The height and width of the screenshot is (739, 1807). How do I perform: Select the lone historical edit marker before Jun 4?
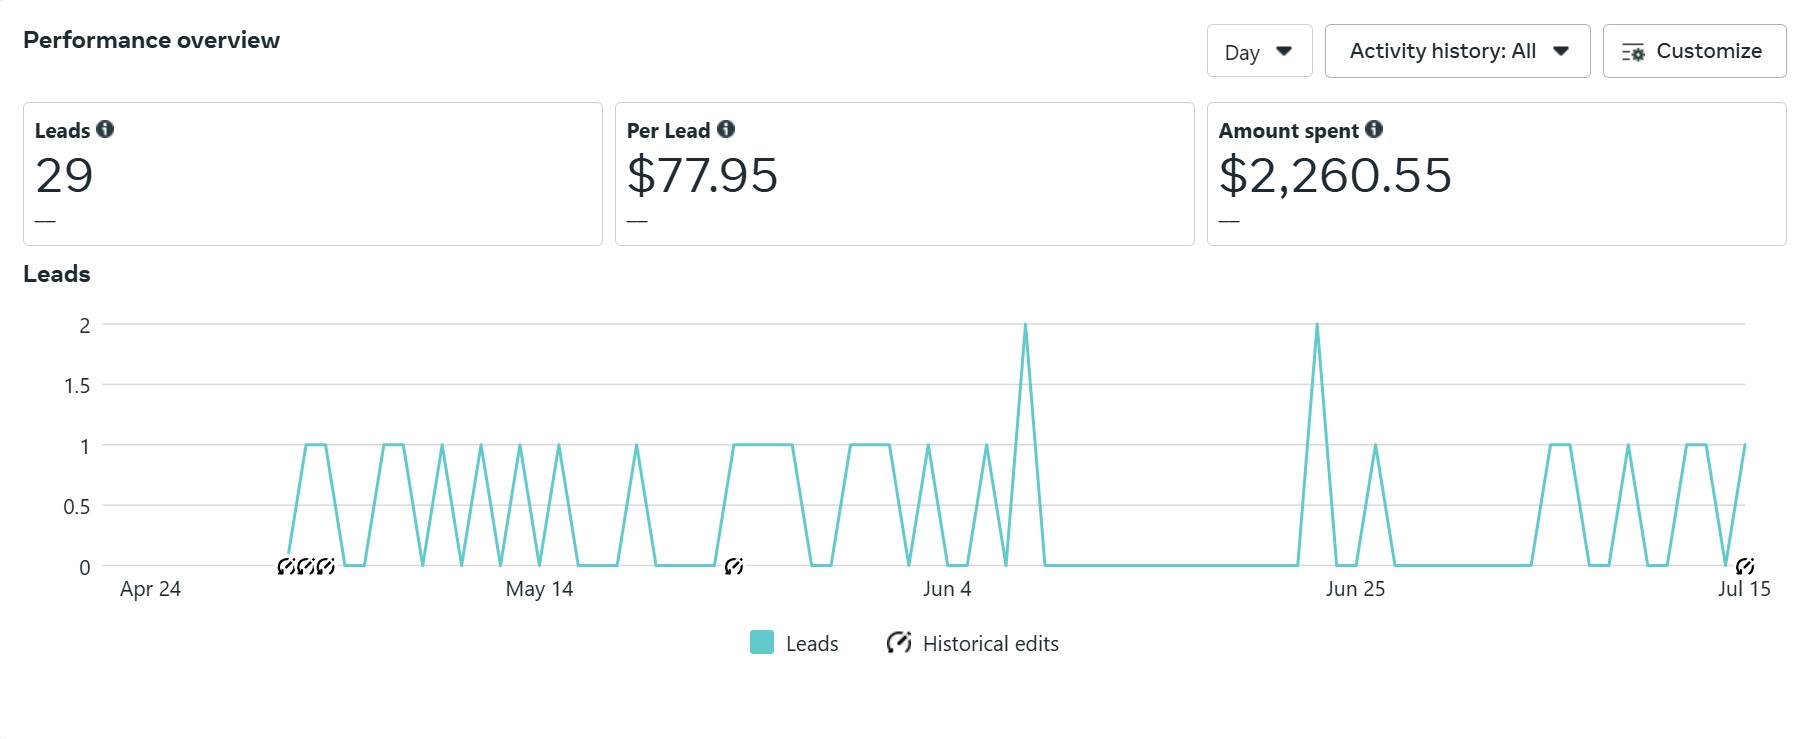click(733, 567)
